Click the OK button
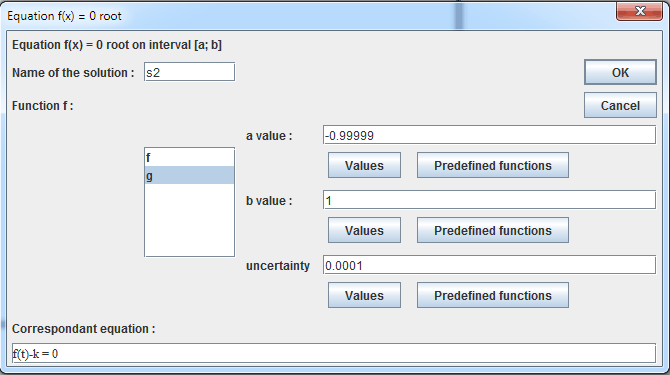 (x=620, y=72)
